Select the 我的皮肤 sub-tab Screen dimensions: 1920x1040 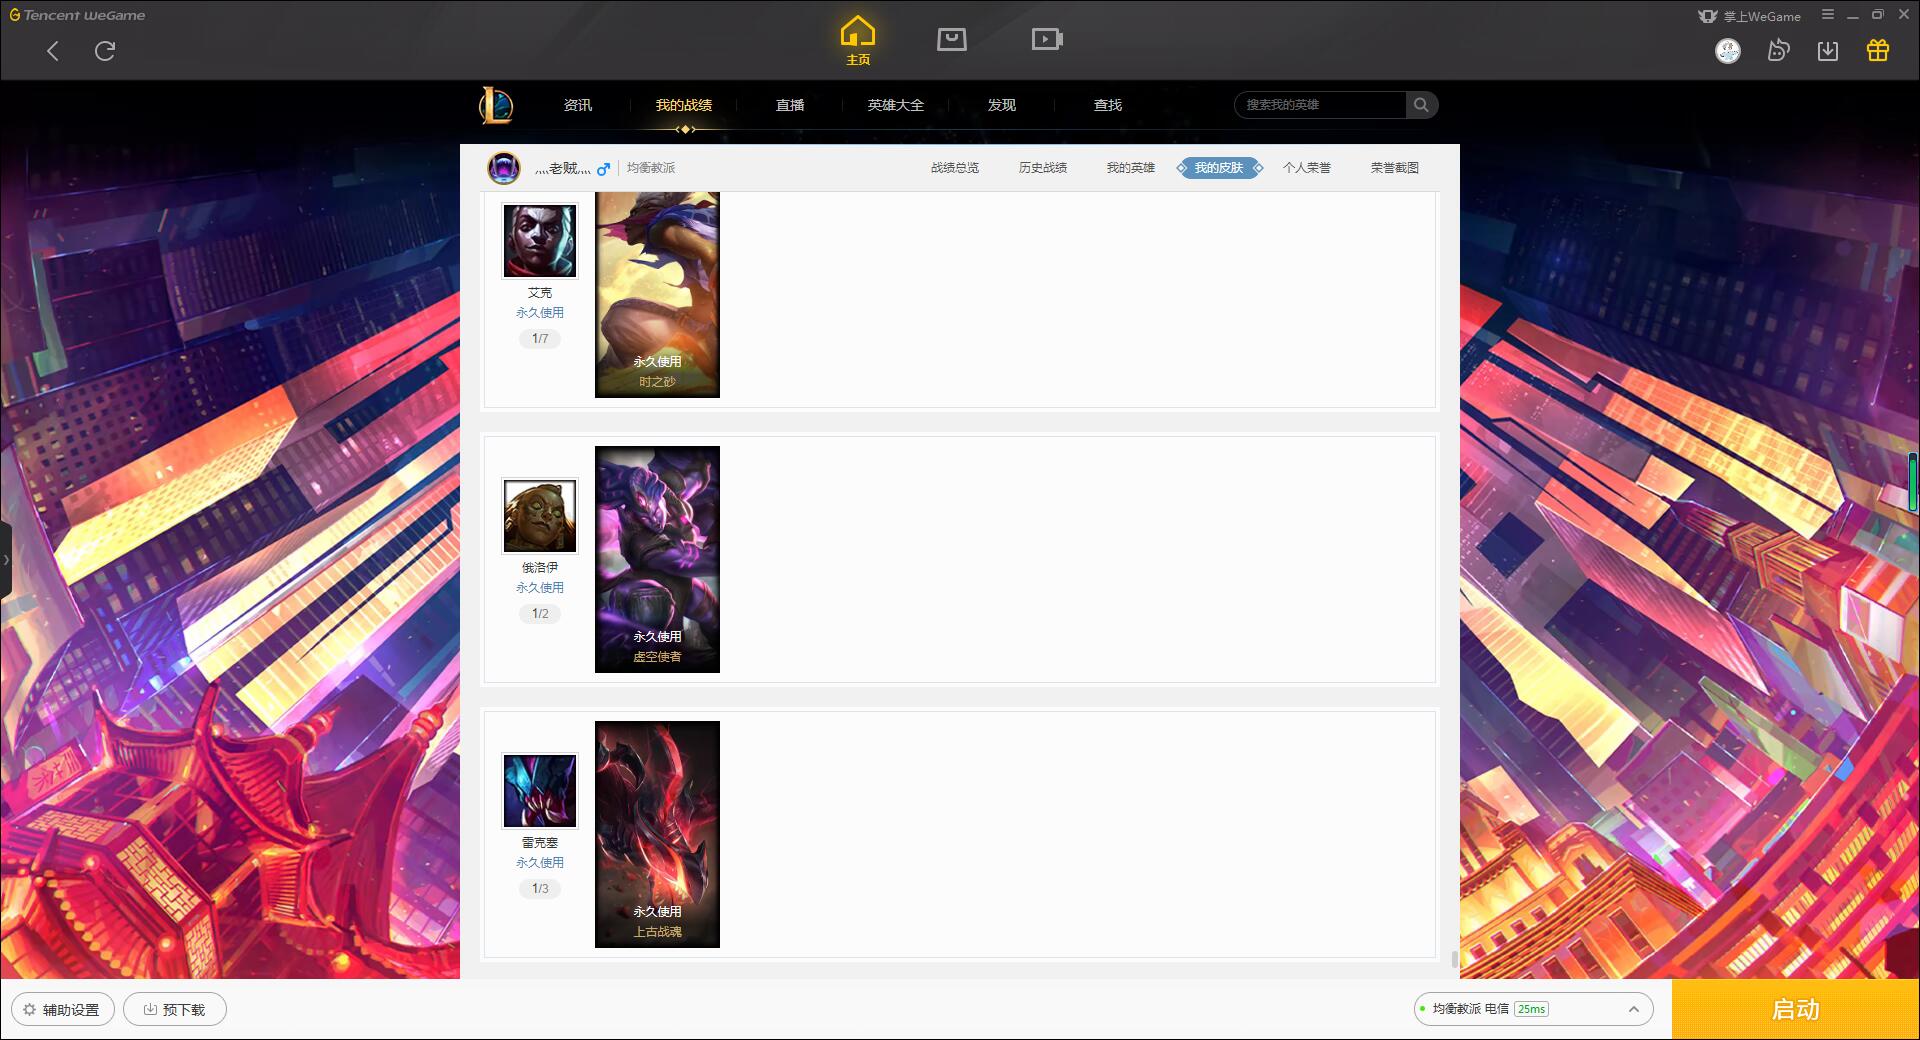(x=1219, y=168)
